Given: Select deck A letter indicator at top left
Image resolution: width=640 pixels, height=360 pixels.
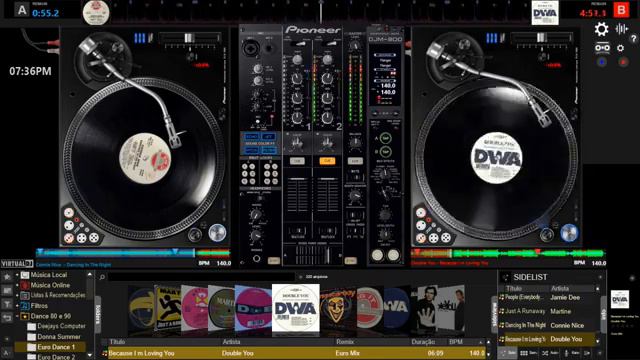Looking at the screenshot, I should [22, 10].
